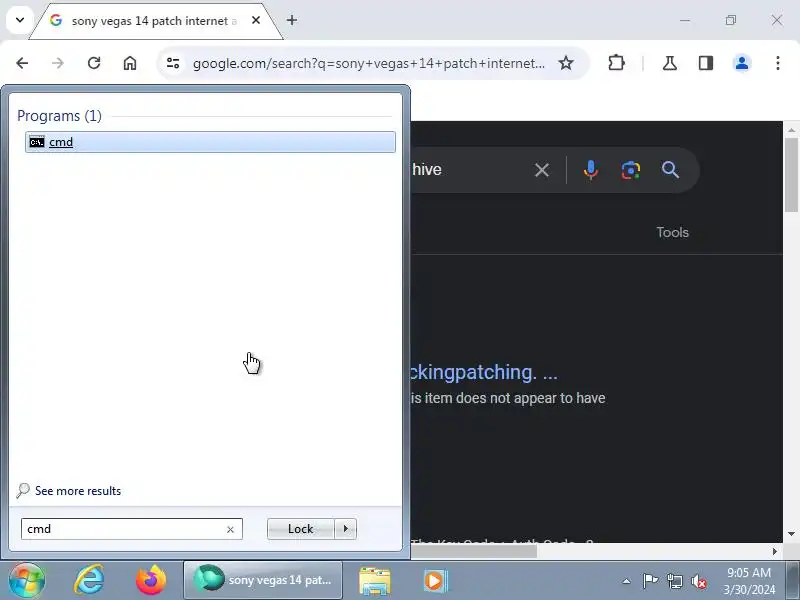This screenshot has height=600, width=800.
Task: Clear the Start menu search box
Action: [x=230, y=530]
